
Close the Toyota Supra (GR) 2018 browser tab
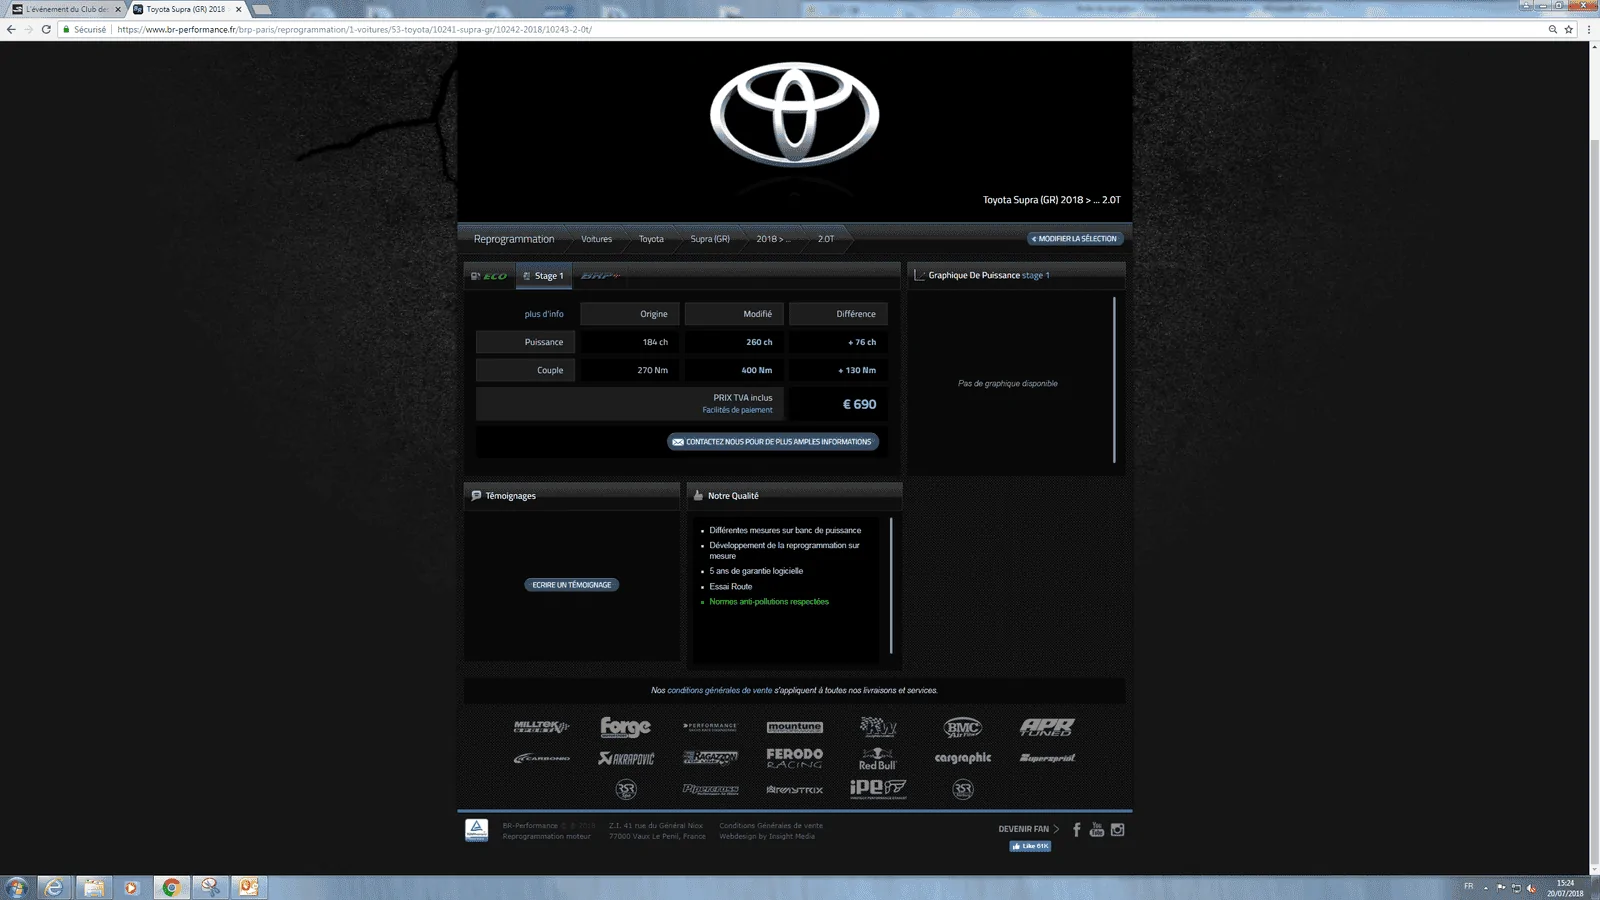[239, 9]
